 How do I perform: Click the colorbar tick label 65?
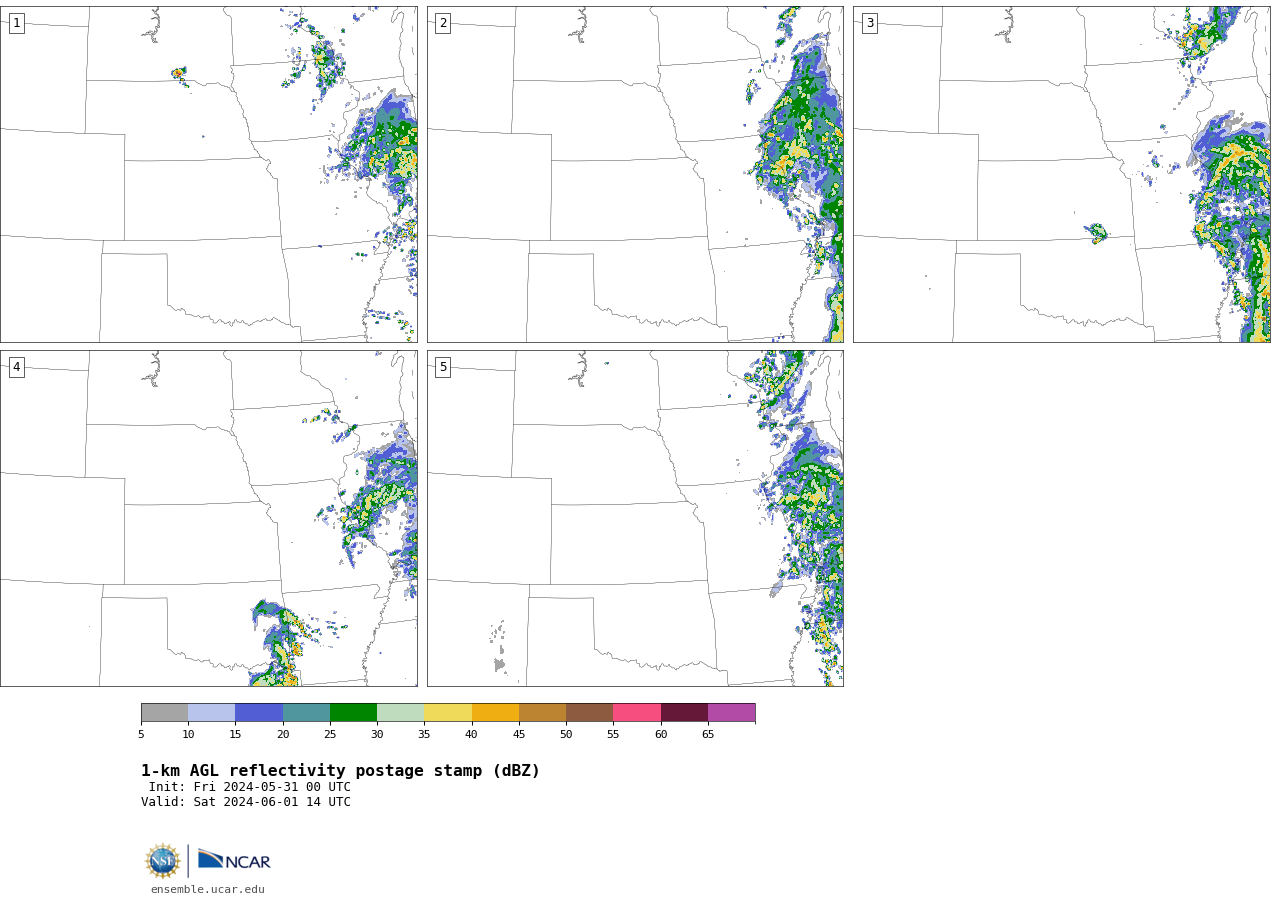tap(708, 734)
